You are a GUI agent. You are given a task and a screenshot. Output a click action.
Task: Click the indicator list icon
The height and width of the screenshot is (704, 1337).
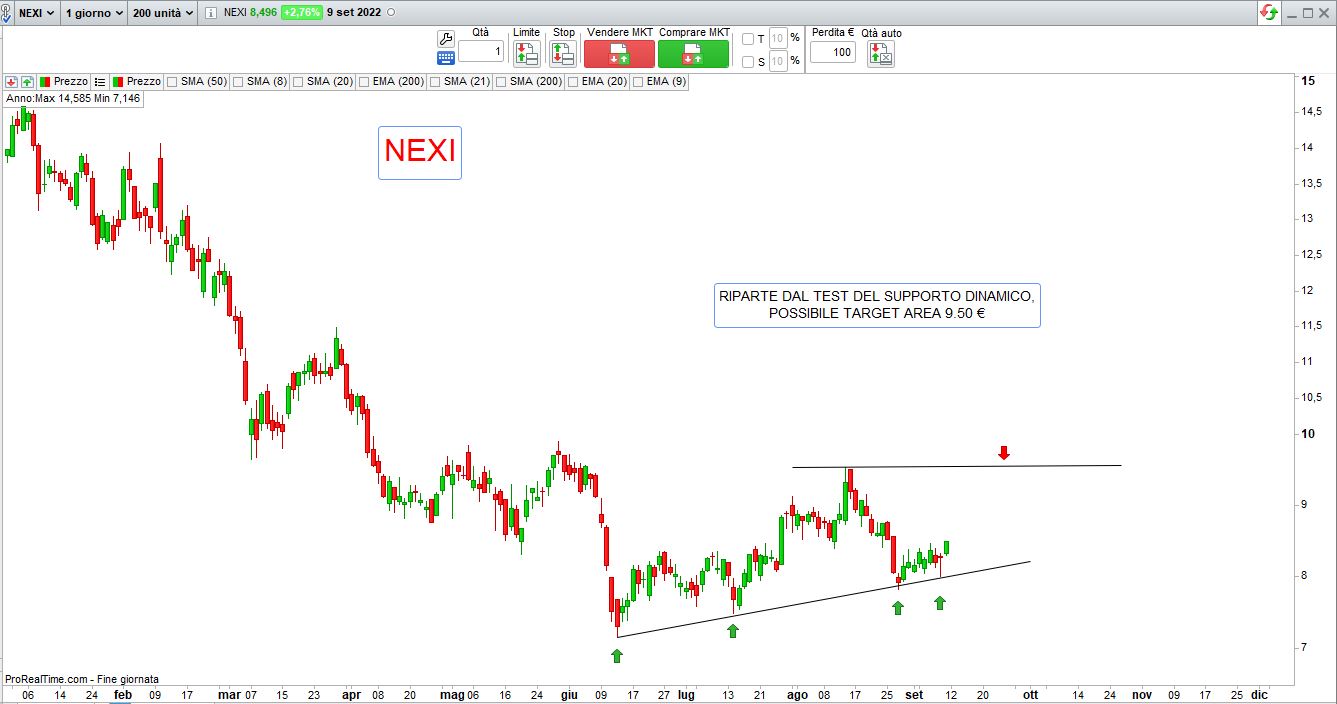click(x=100, y=81)
